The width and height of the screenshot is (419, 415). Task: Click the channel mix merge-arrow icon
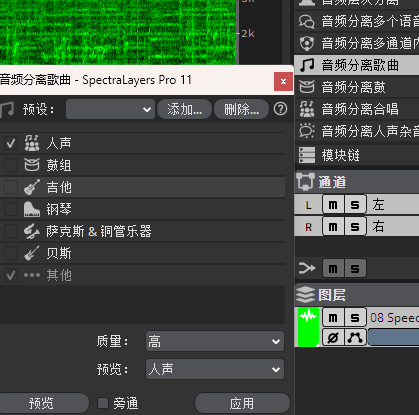307,268
